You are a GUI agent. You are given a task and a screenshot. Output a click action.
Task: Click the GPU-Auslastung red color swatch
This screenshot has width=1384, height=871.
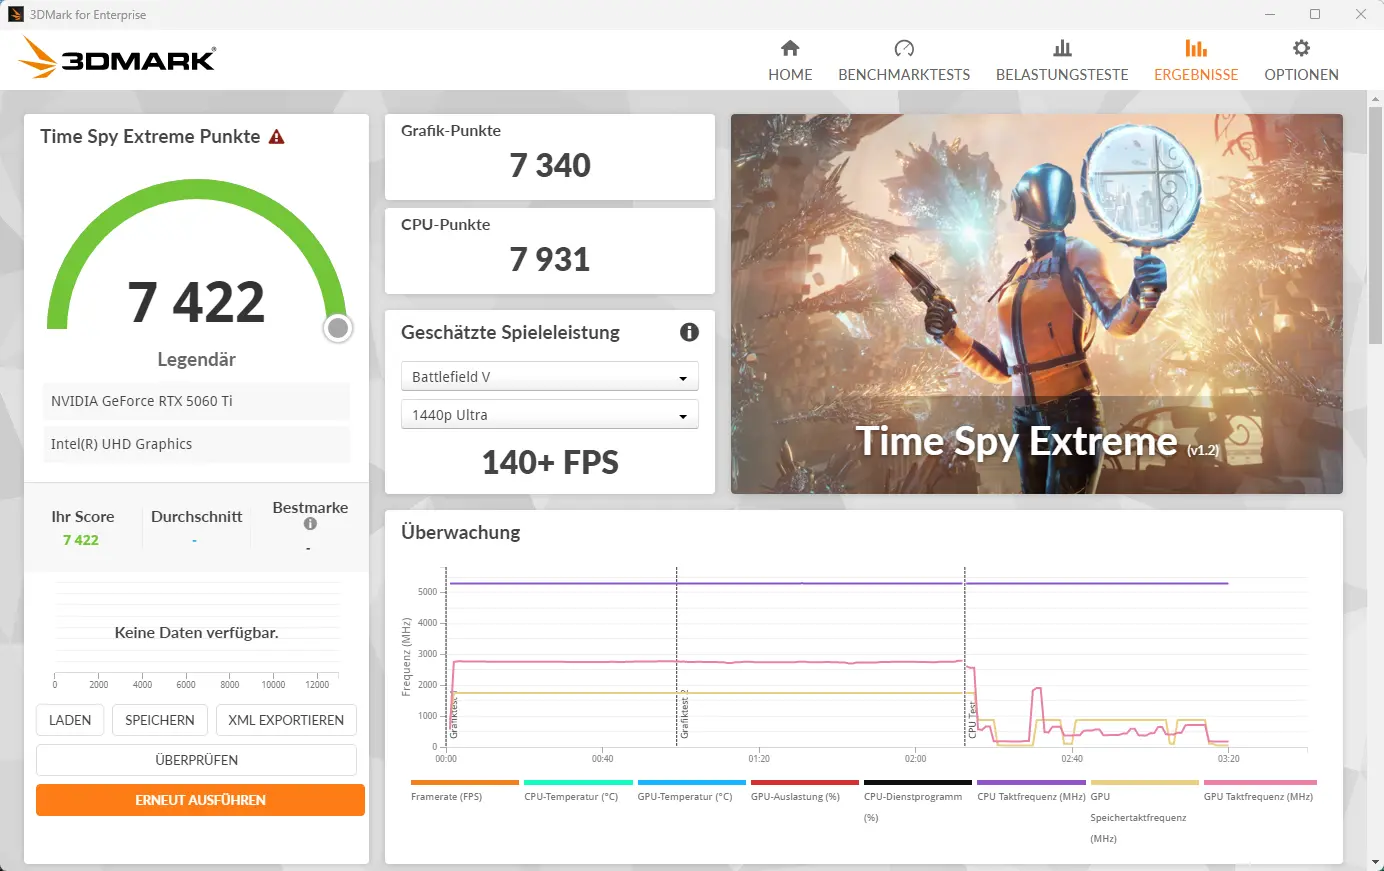(x=804, y=782)
